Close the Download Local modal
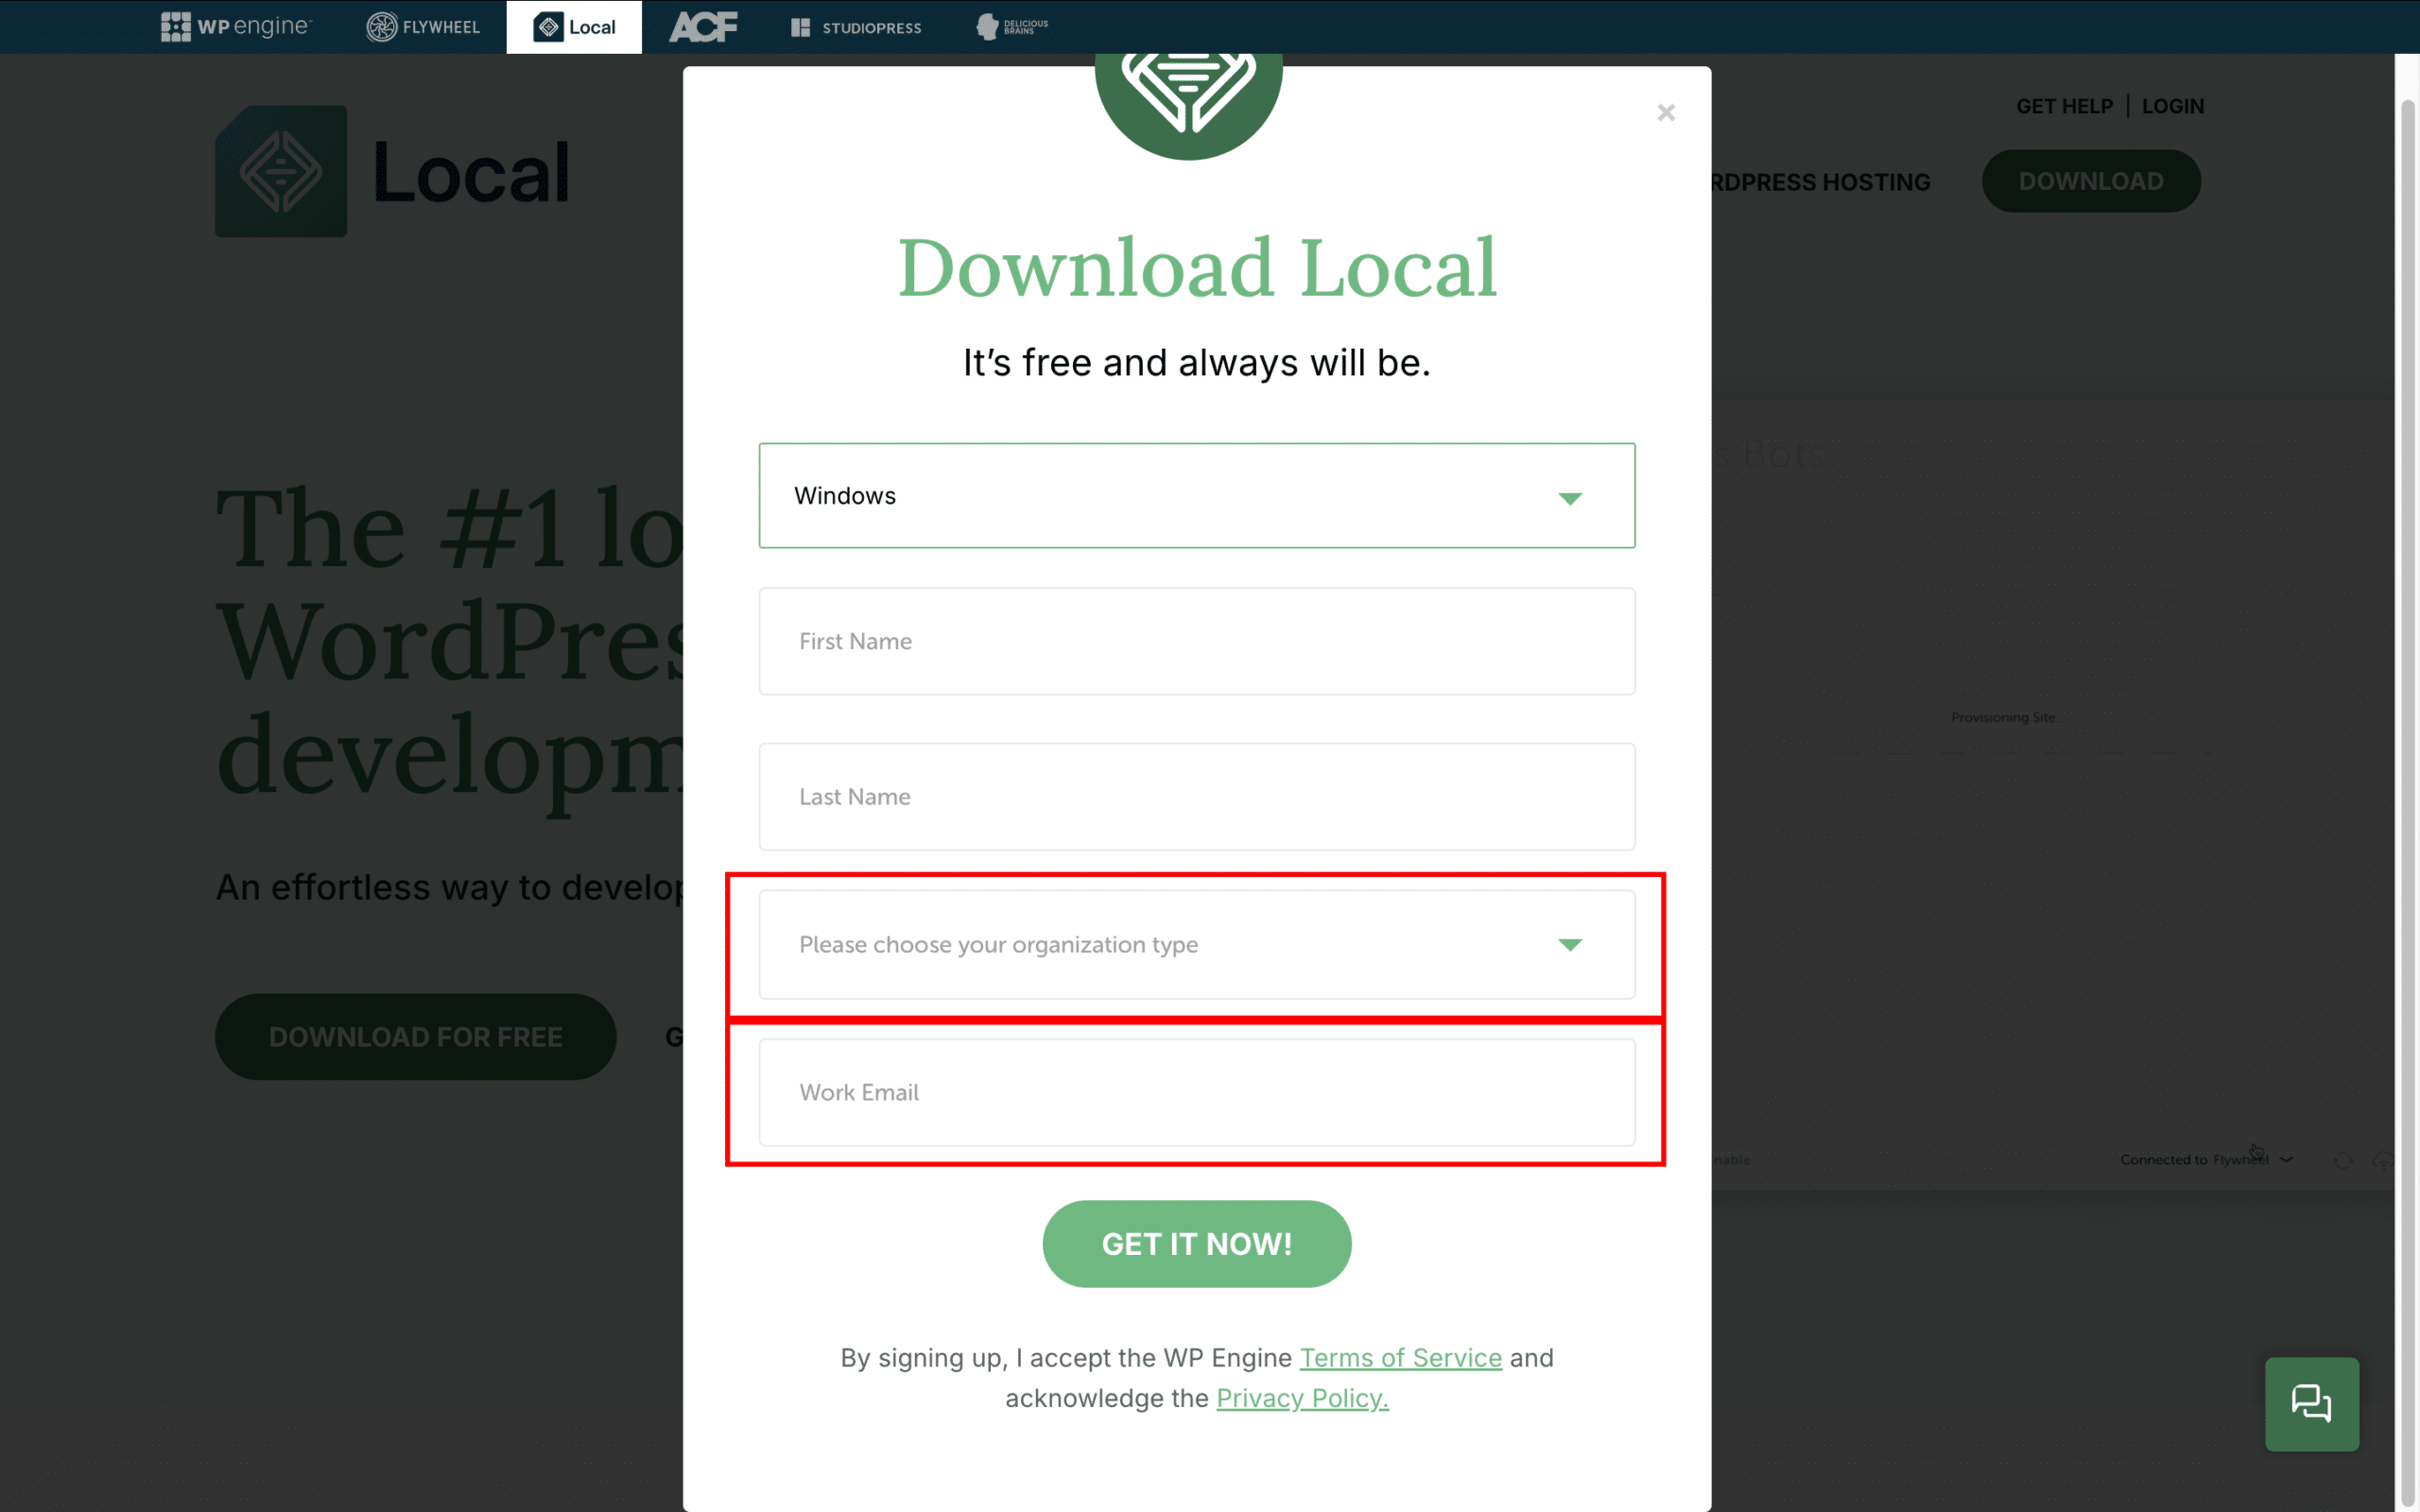Image resolution: width=2420 pixels, height=1512 pixels. (x=1666, y=112)
